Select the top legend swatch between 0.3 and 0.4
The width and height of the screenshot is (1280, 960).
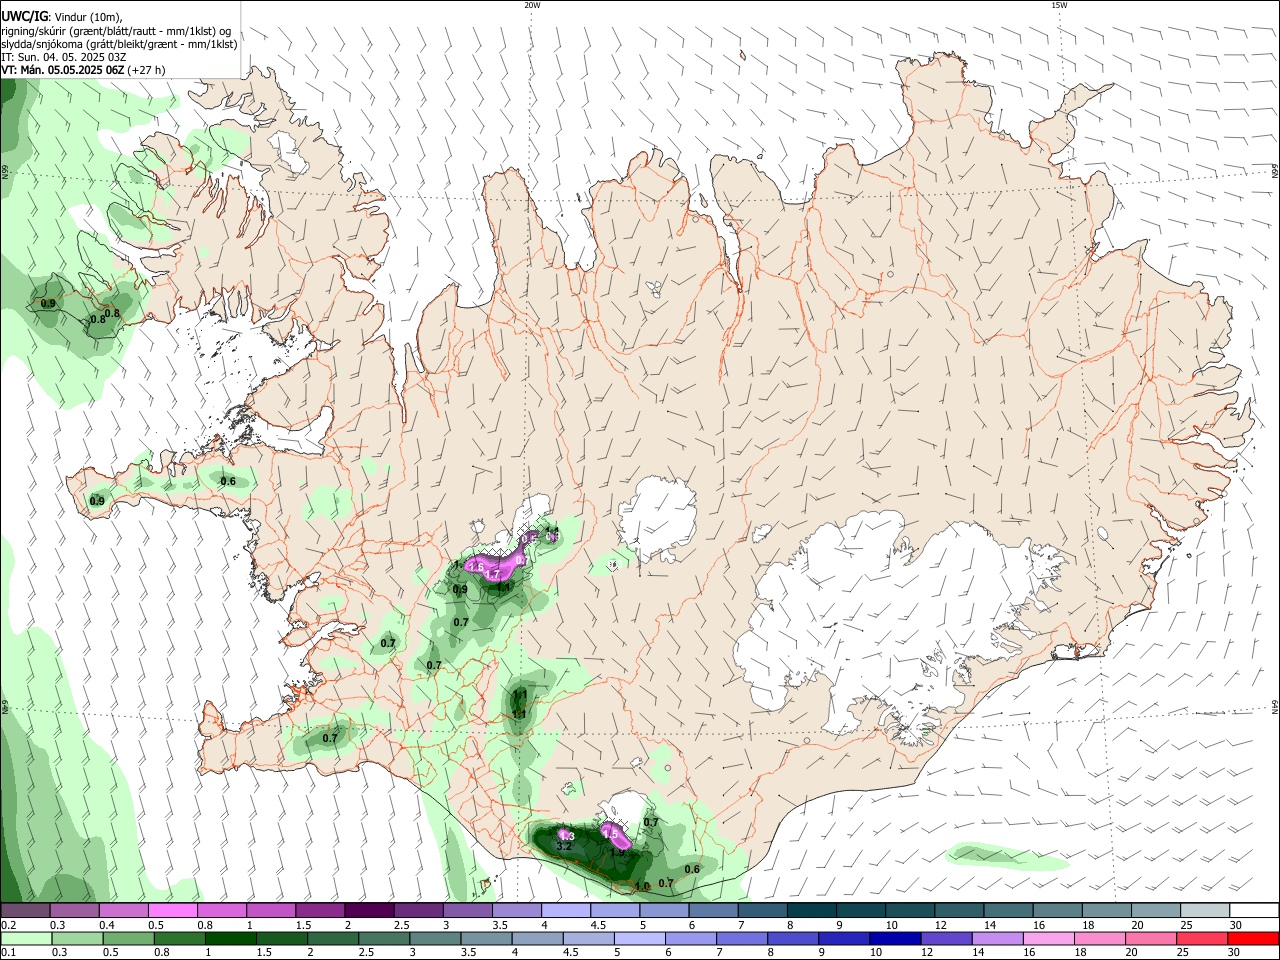point(74,911)
